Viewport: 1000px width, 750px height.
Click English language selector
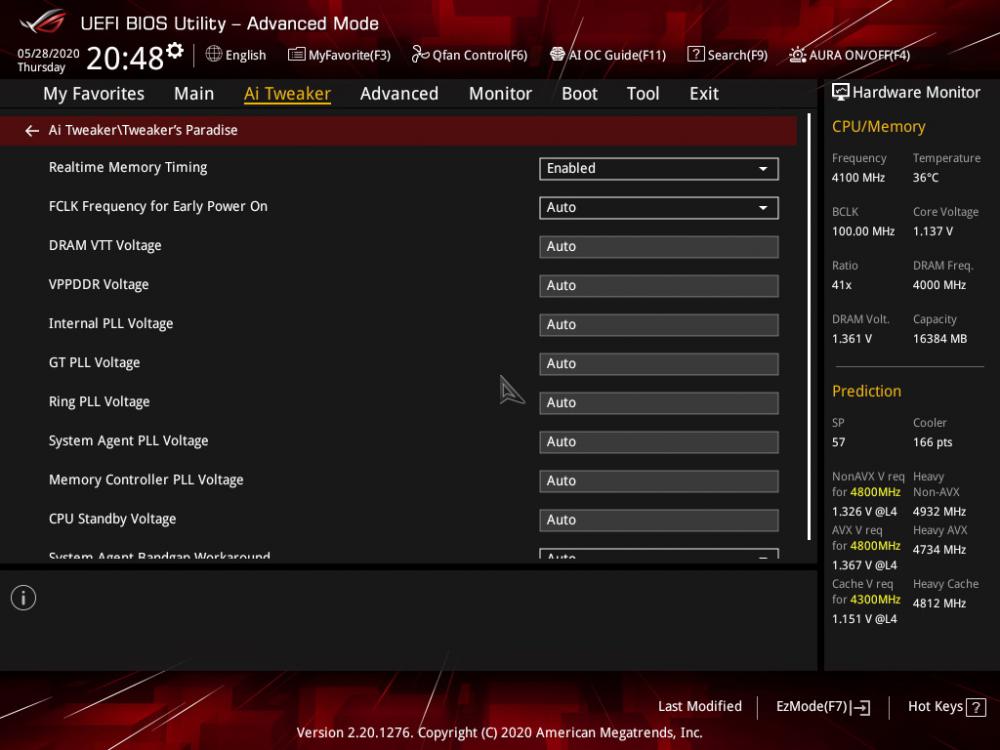(236, 55)
